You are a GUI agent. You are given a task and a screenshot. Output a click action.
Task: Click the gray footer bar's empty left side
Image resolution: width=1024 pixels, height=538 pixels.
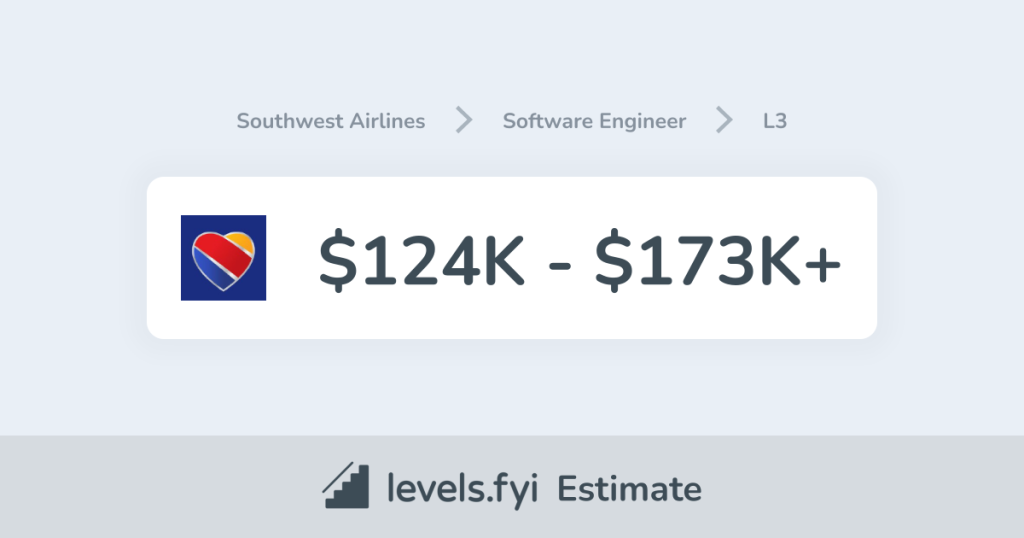(120, 488)
